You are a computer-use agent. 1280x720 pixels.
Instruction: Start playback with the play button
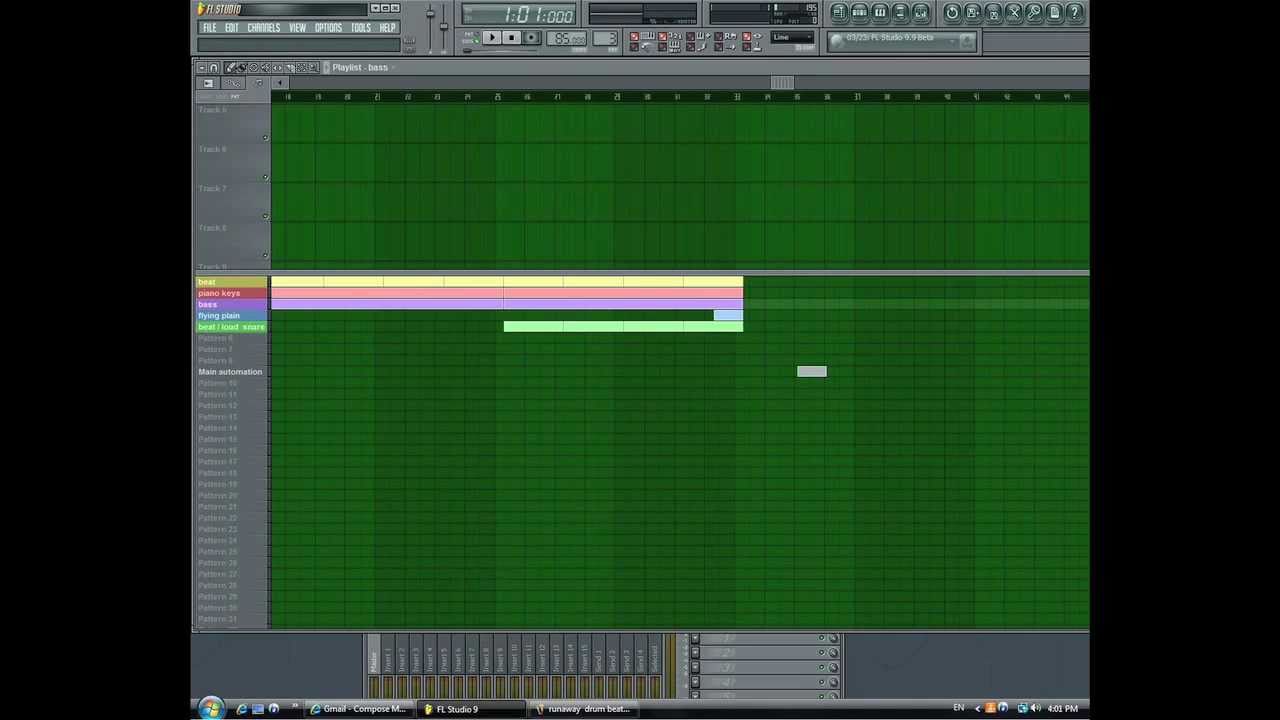tap(492, 38)
